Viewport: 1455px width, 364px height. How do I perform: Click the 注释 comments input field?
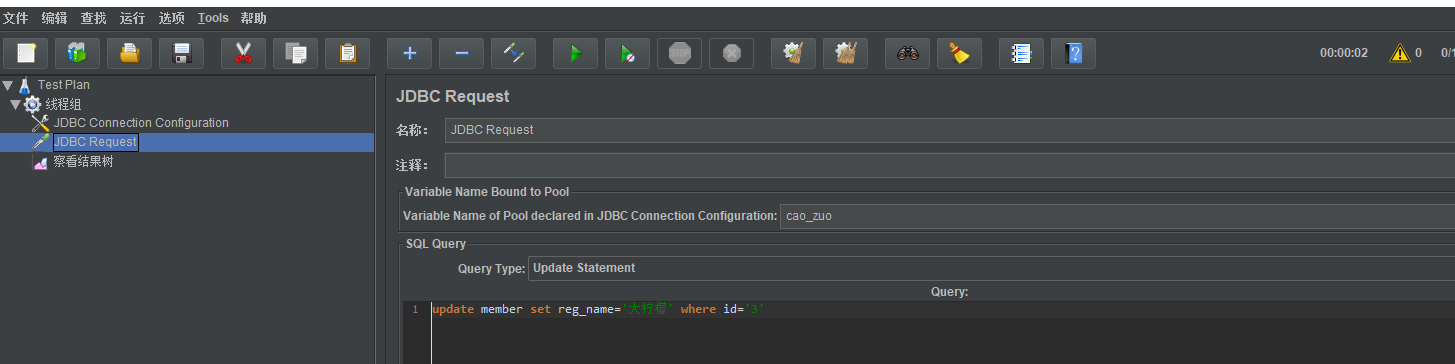tap(949, 165)
